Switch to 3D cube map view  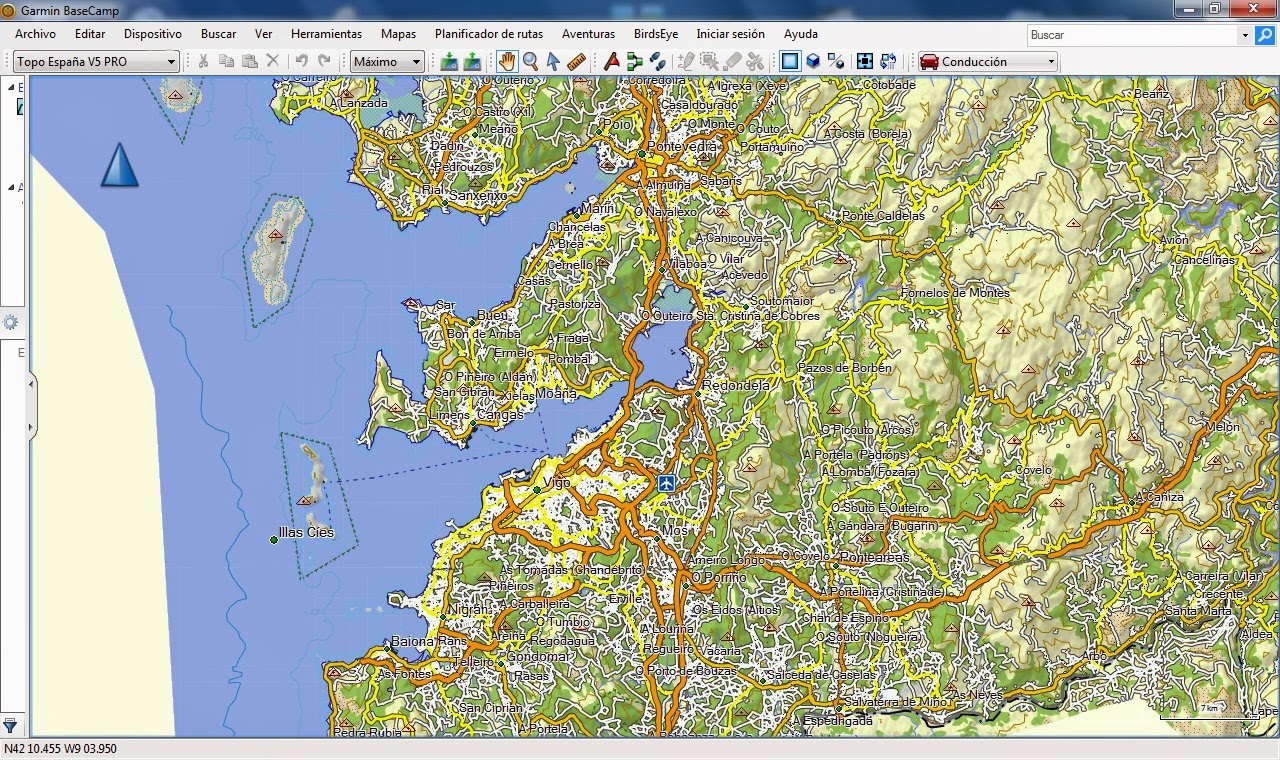[x=813, y=61]
